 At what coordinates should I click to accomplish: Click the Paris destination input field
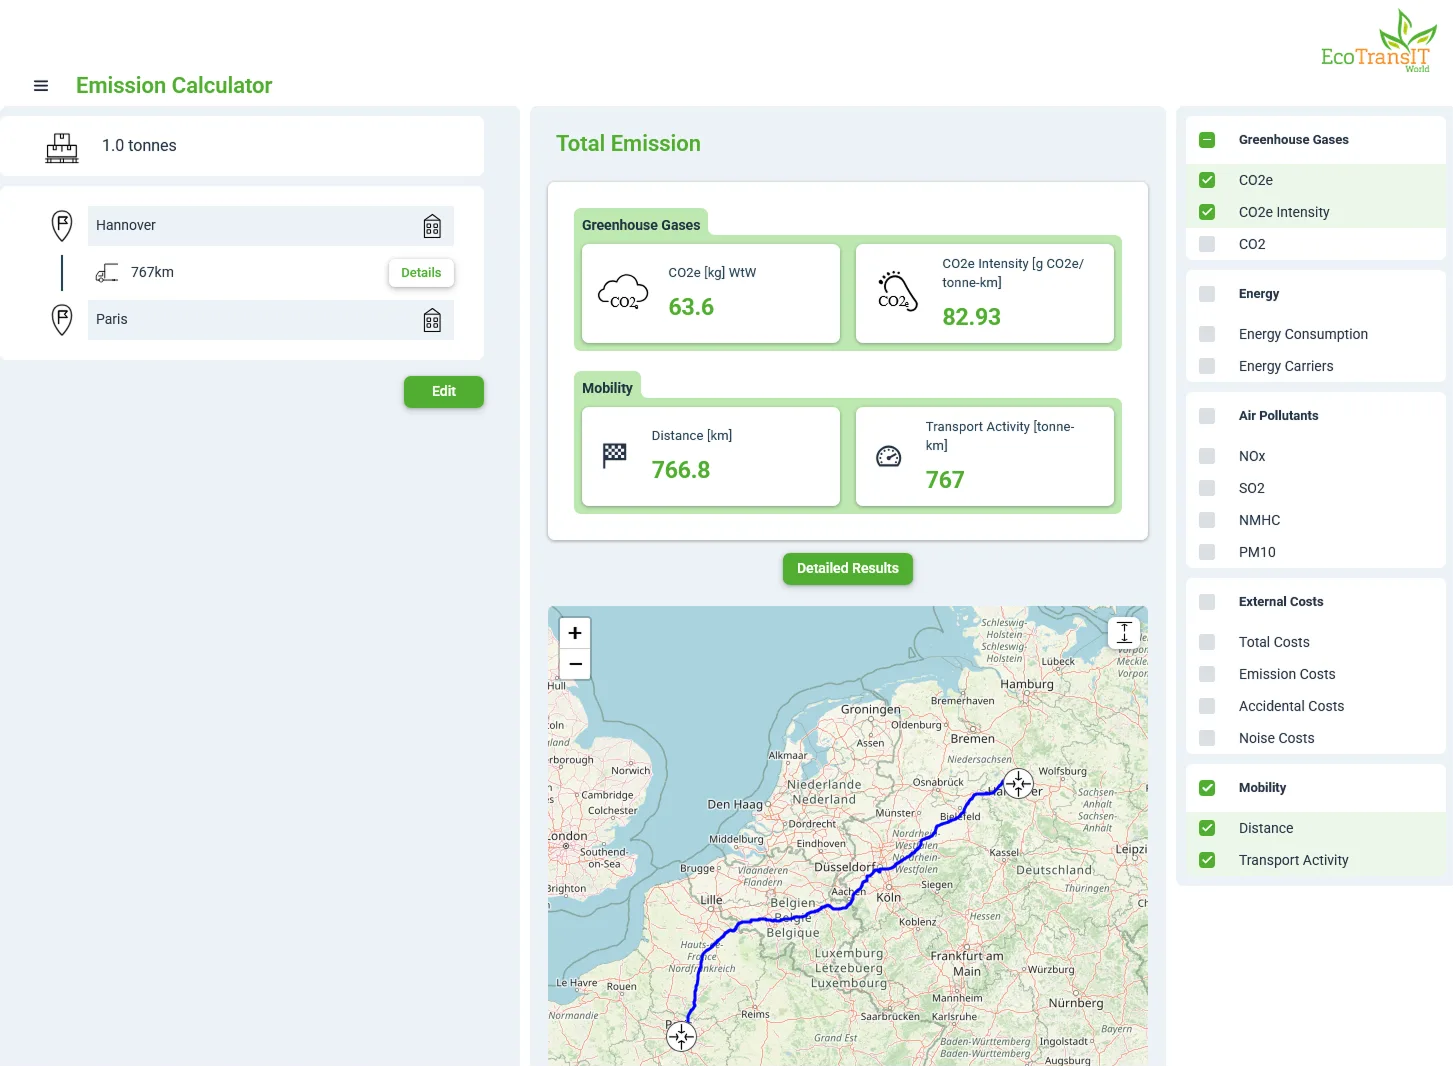coord(250,320)
